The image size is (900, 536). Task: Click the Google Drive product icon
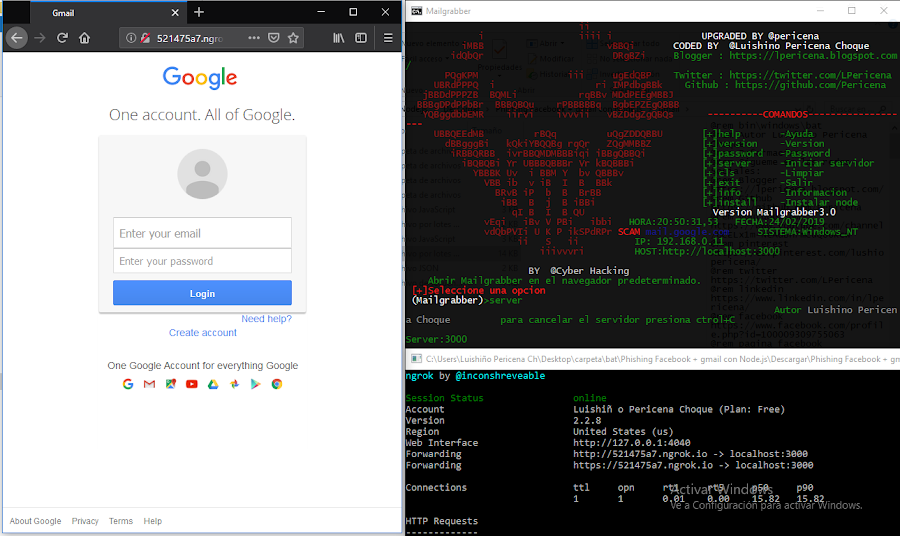[x=213, y=384]
